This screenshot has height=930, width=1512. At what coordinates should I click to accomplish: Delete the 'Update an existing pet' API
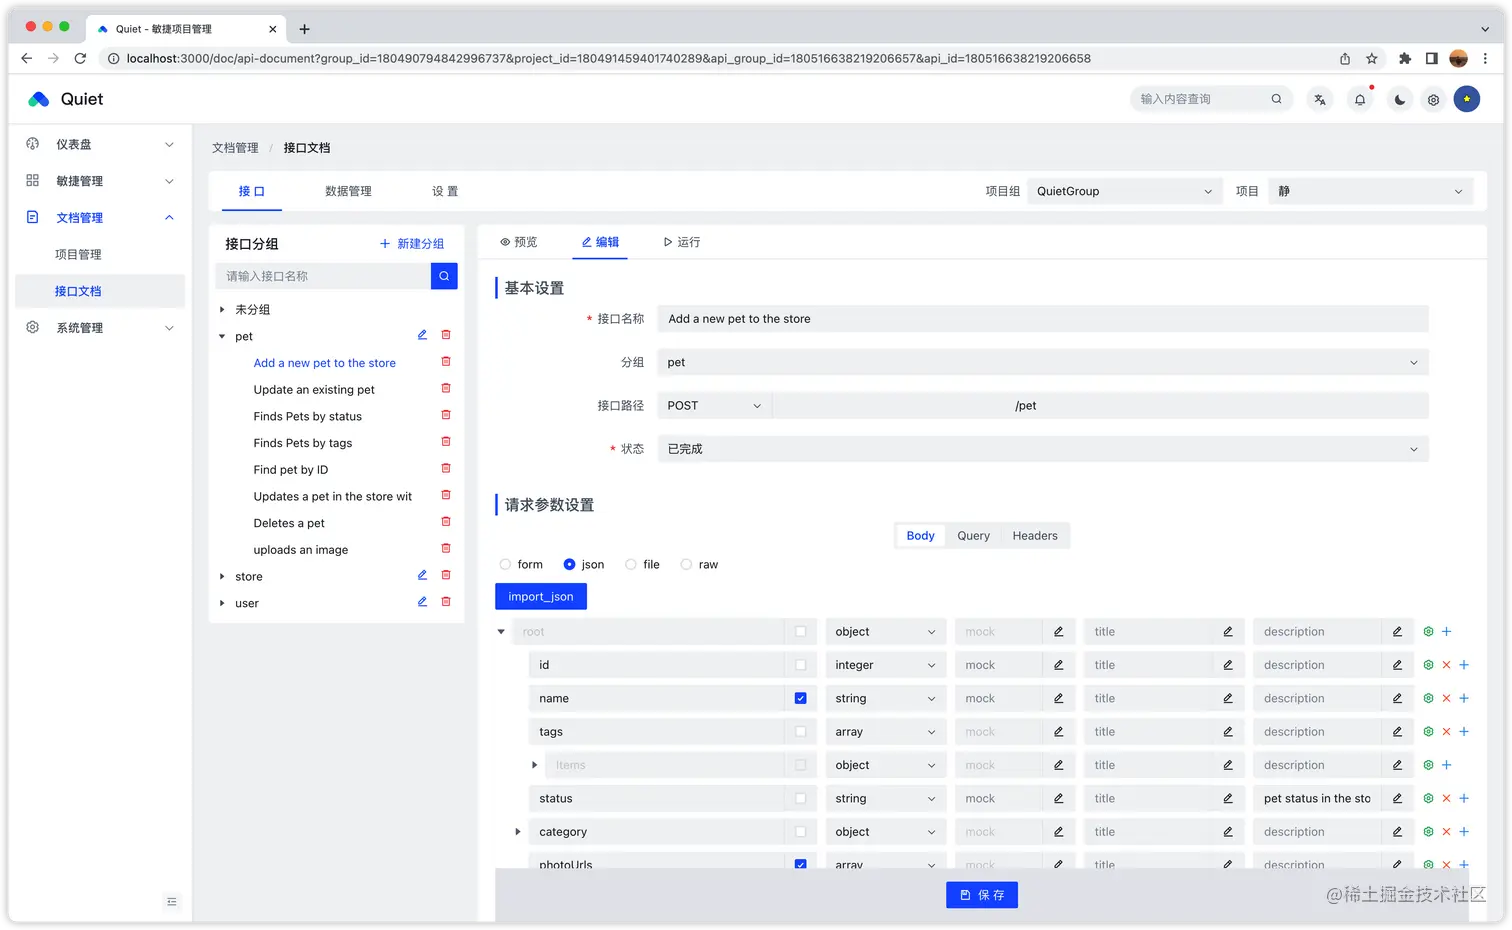(446, 389)
